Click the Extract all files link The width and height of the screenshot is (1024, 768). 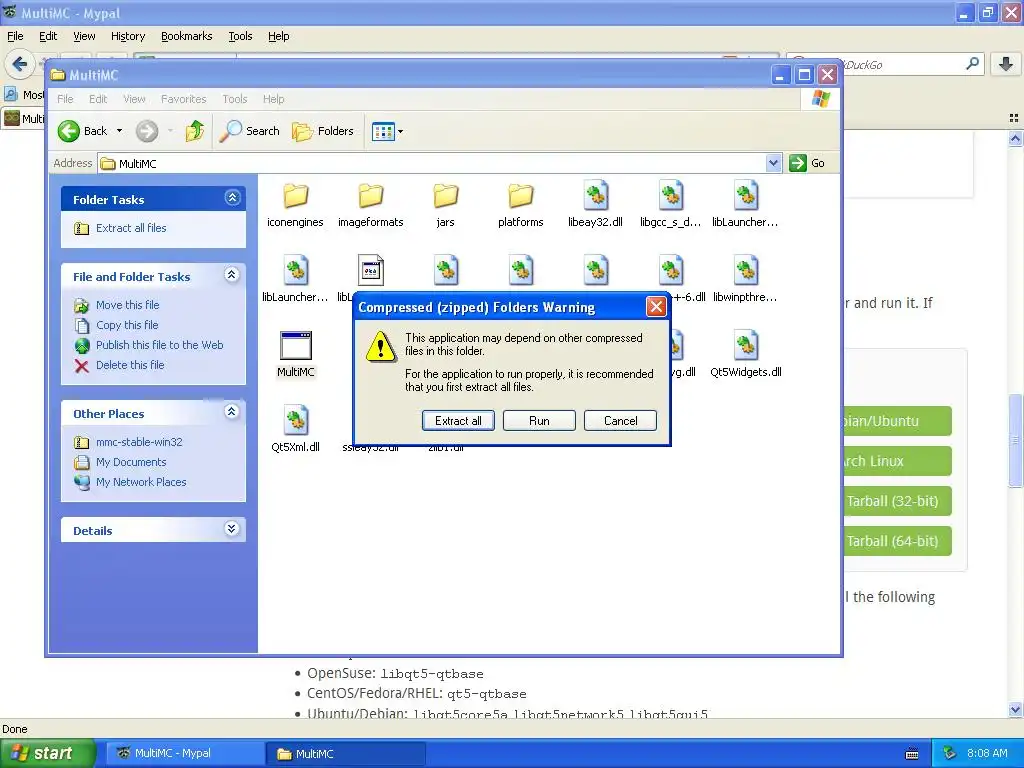131,228
